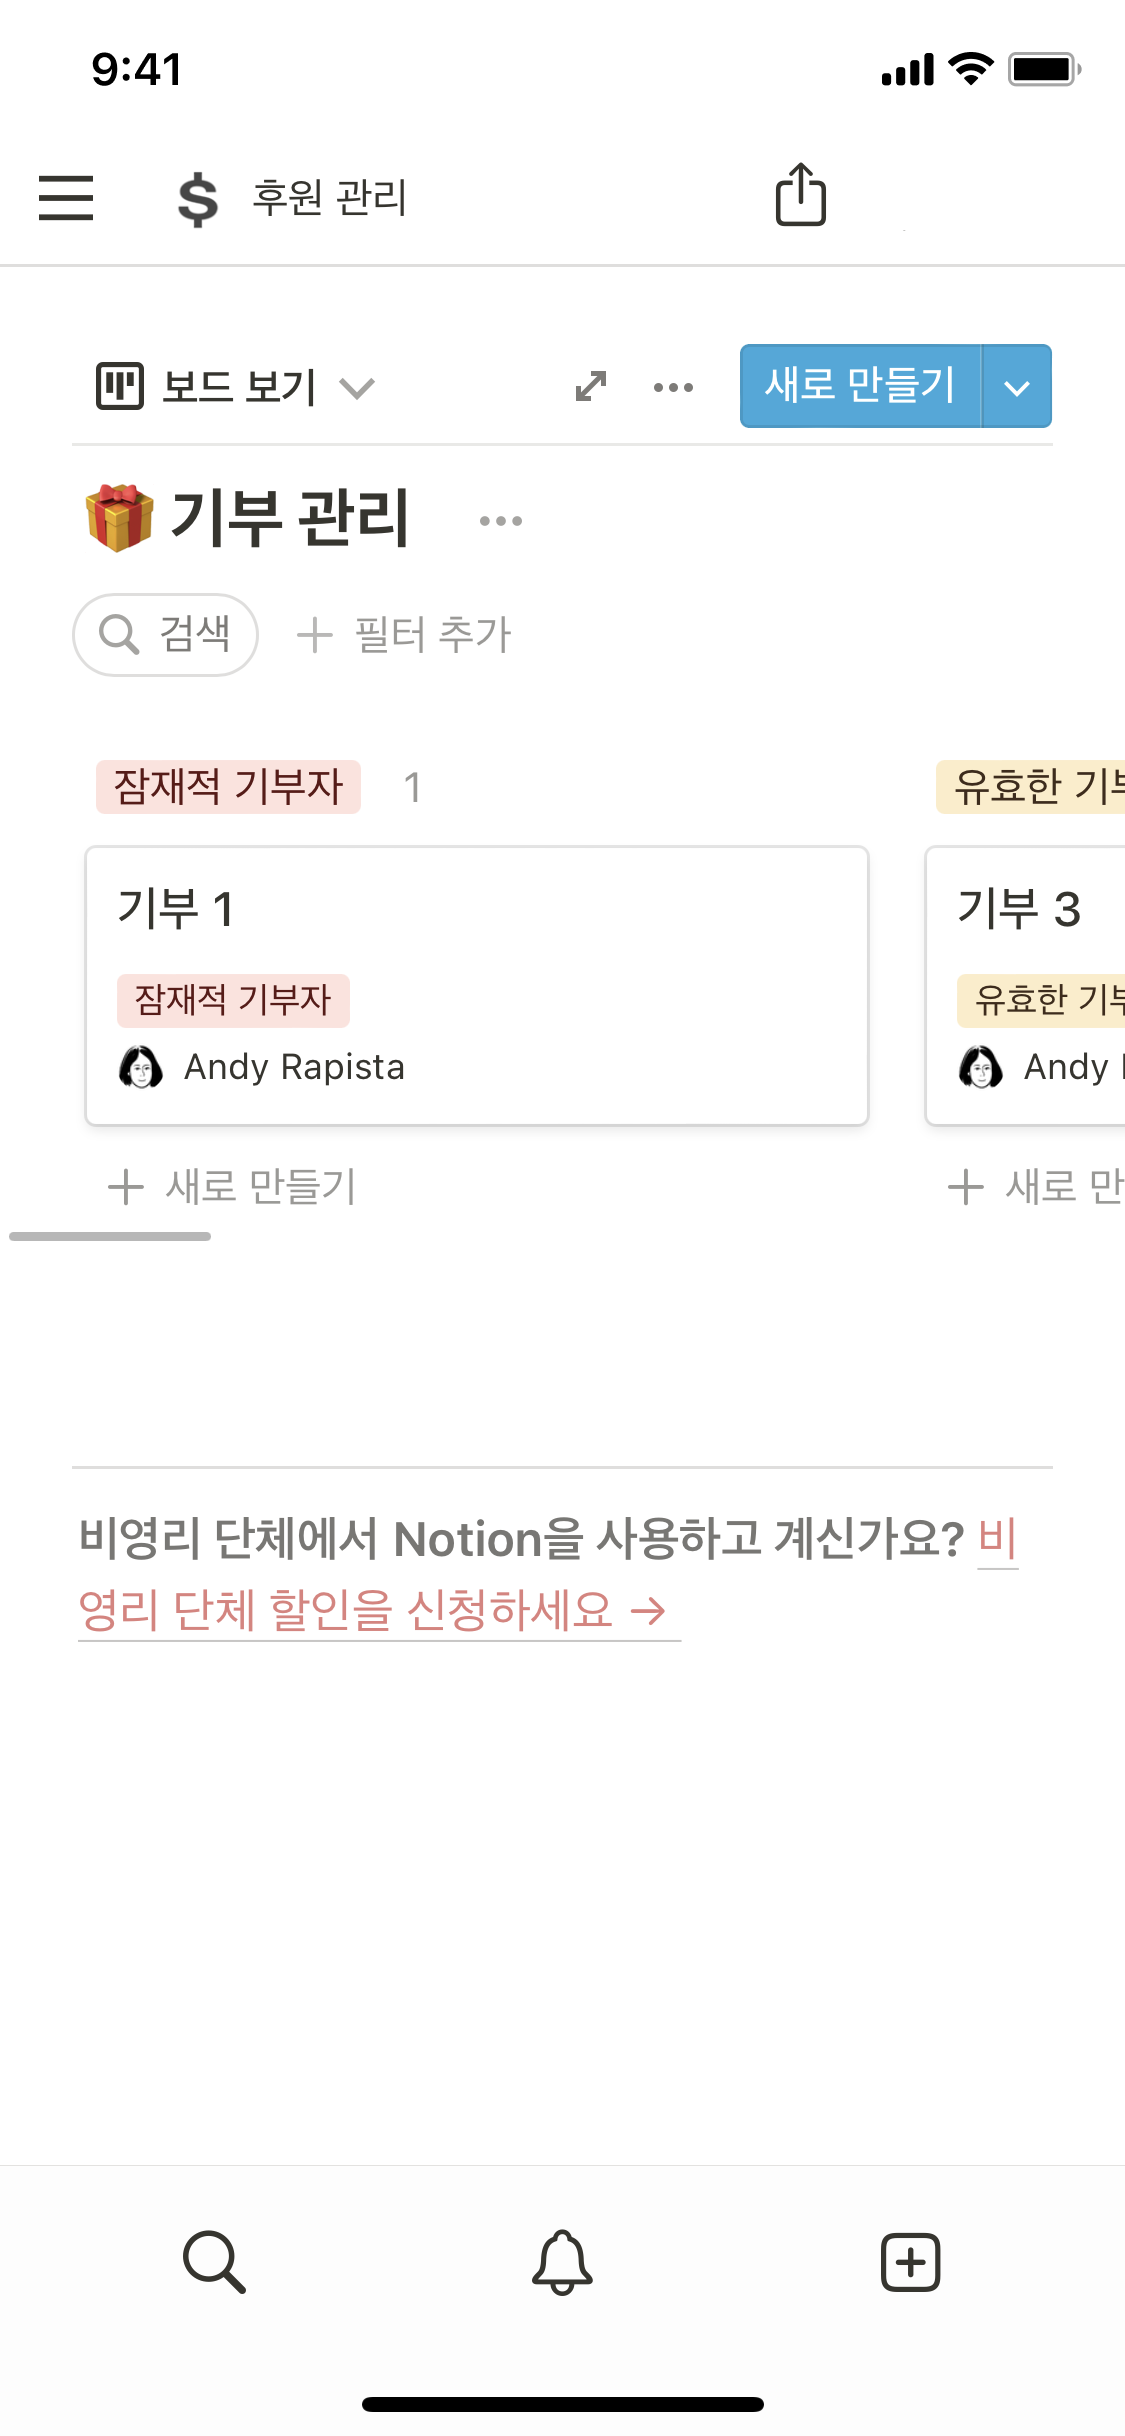Image resolution: width=1125 pixels, height=2436 pixels.
Task: Open view options three-dot menu
Action: [673, 387]
